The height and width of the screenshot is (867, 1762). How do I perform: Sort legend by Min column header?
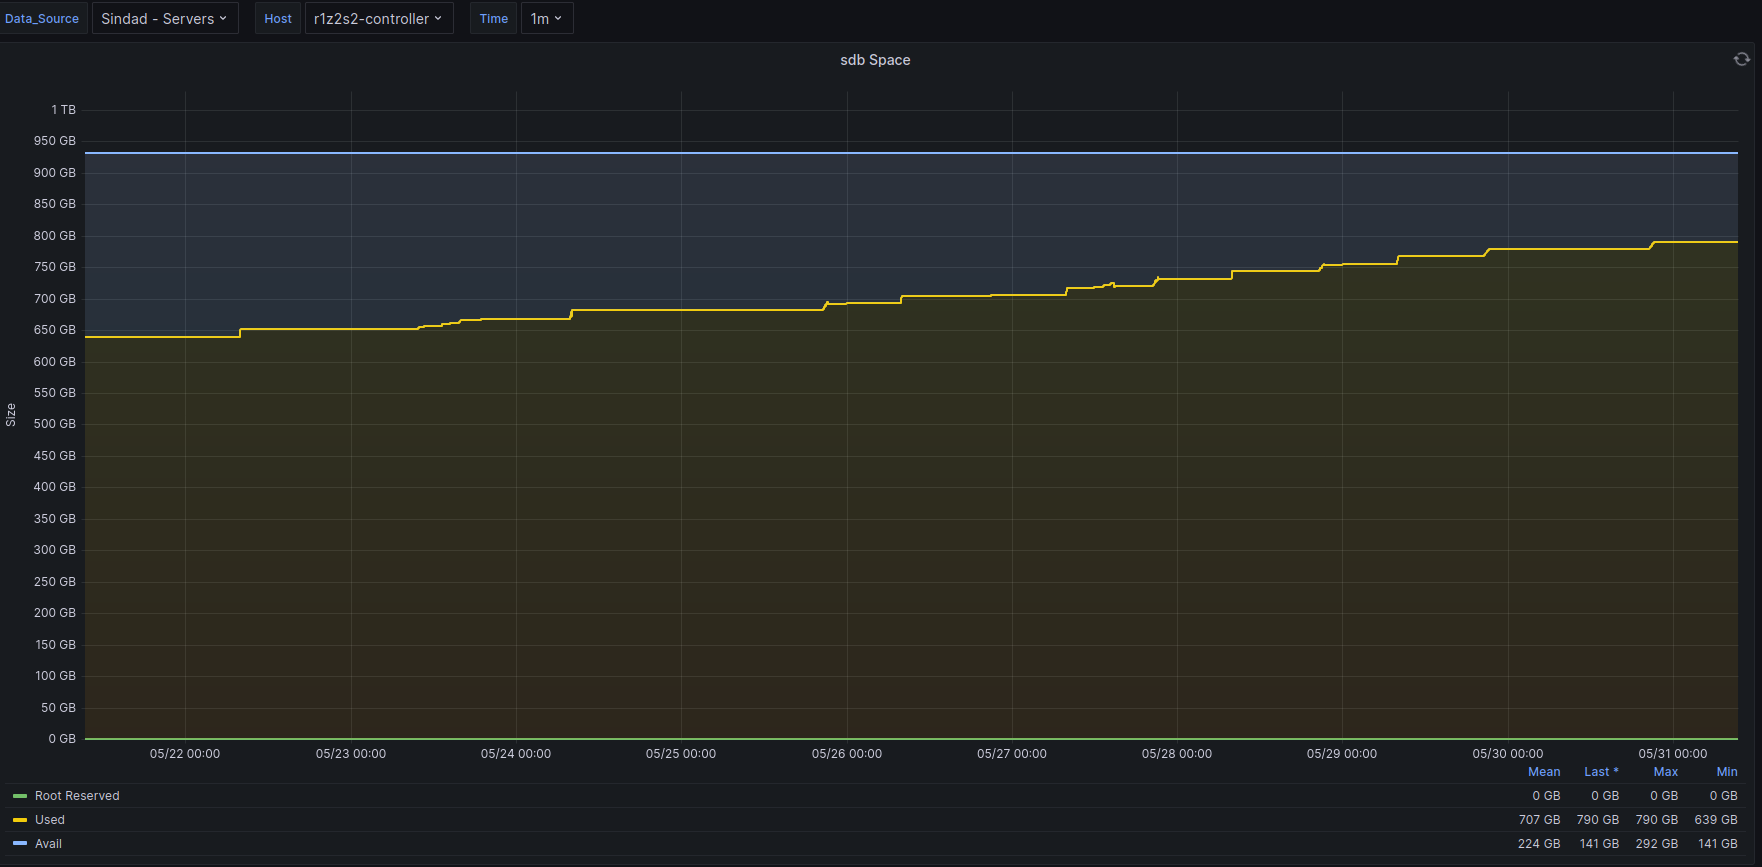tap(1727, 772)
